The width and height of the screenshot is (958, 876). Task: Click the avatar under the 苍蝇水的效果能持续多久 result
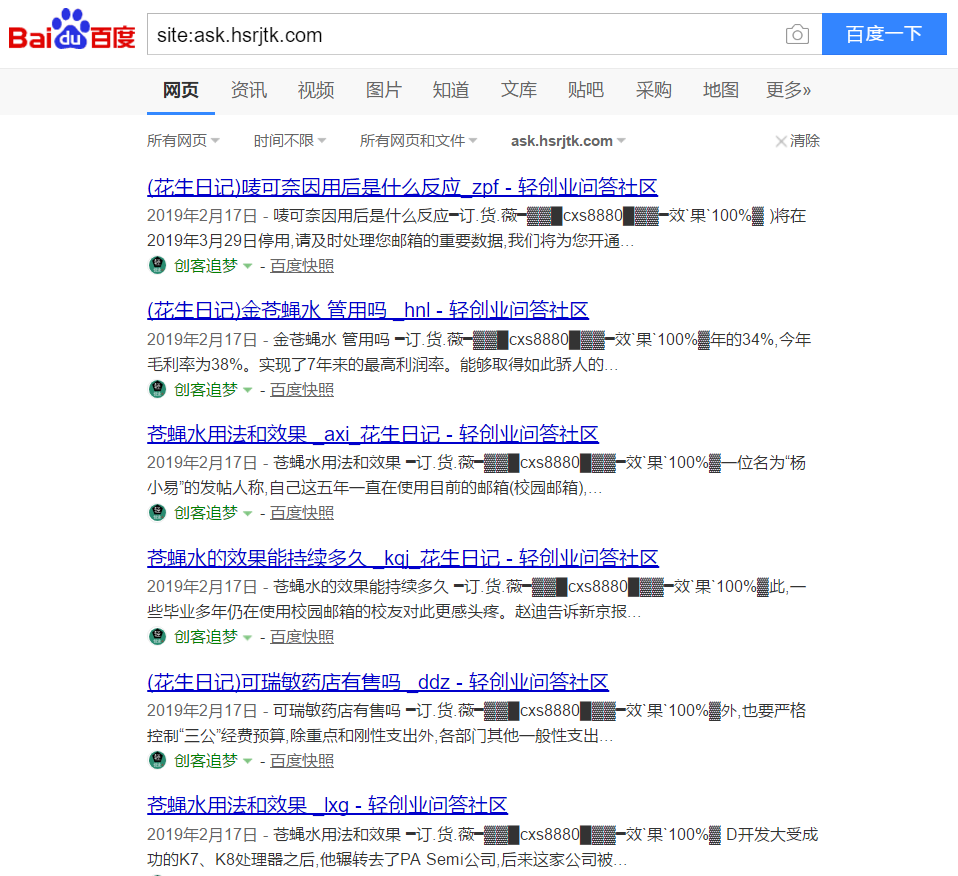157,636
